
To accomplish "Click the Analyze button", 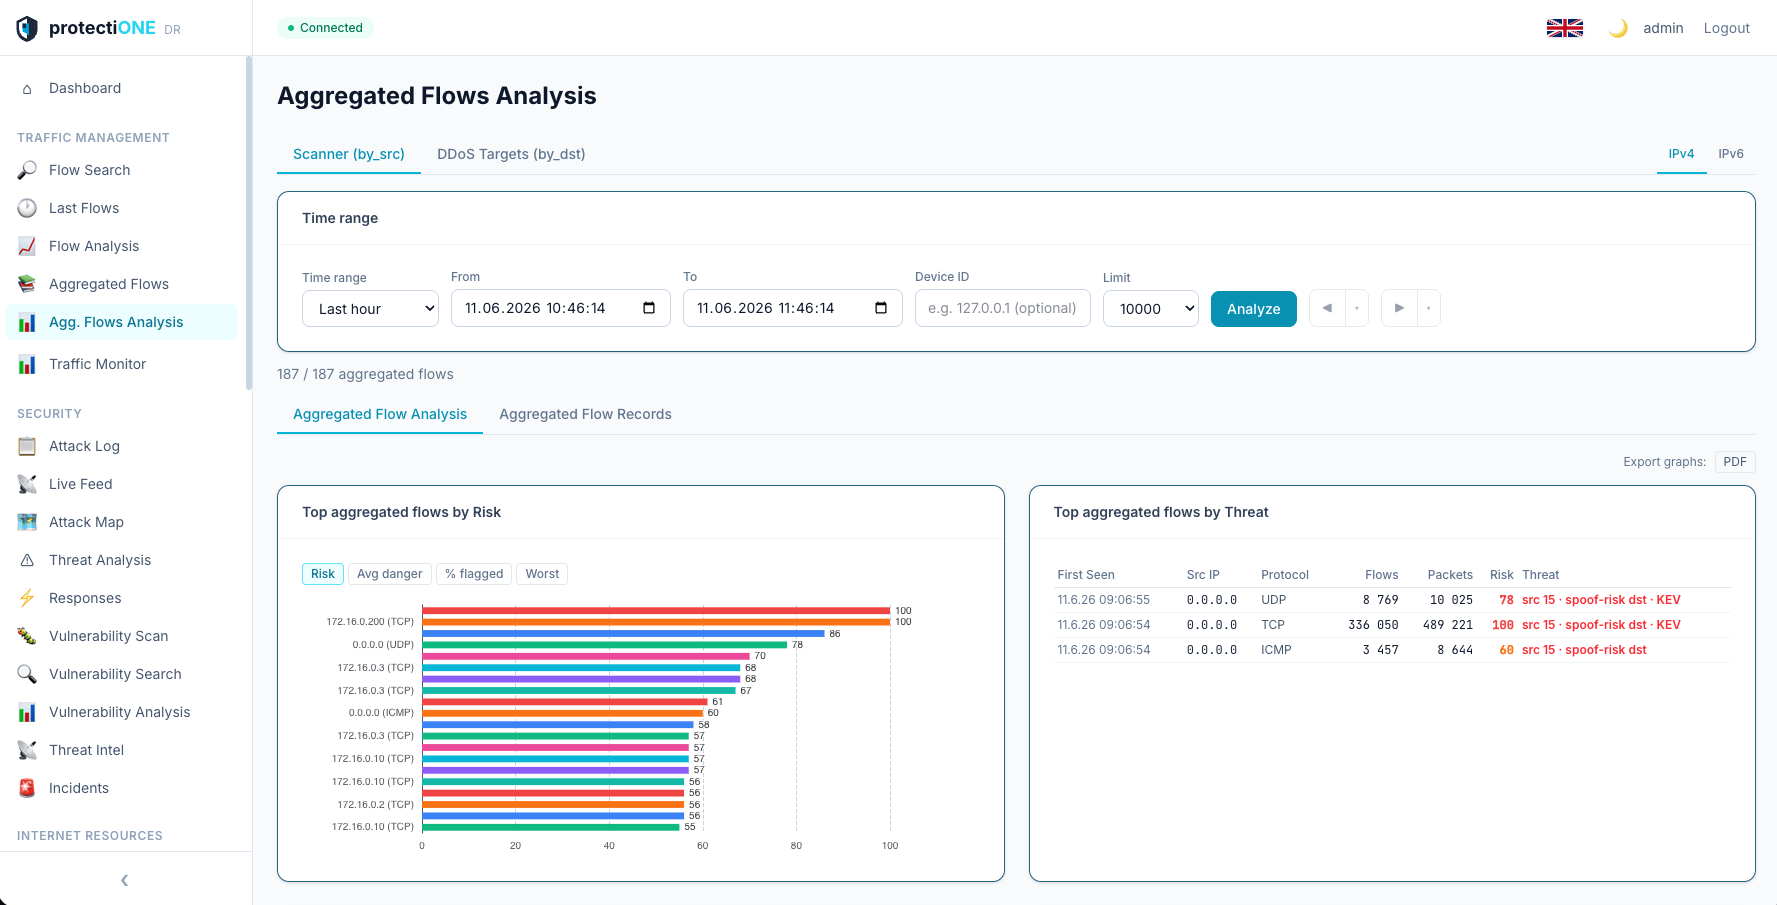I will tap(1254, 309).
